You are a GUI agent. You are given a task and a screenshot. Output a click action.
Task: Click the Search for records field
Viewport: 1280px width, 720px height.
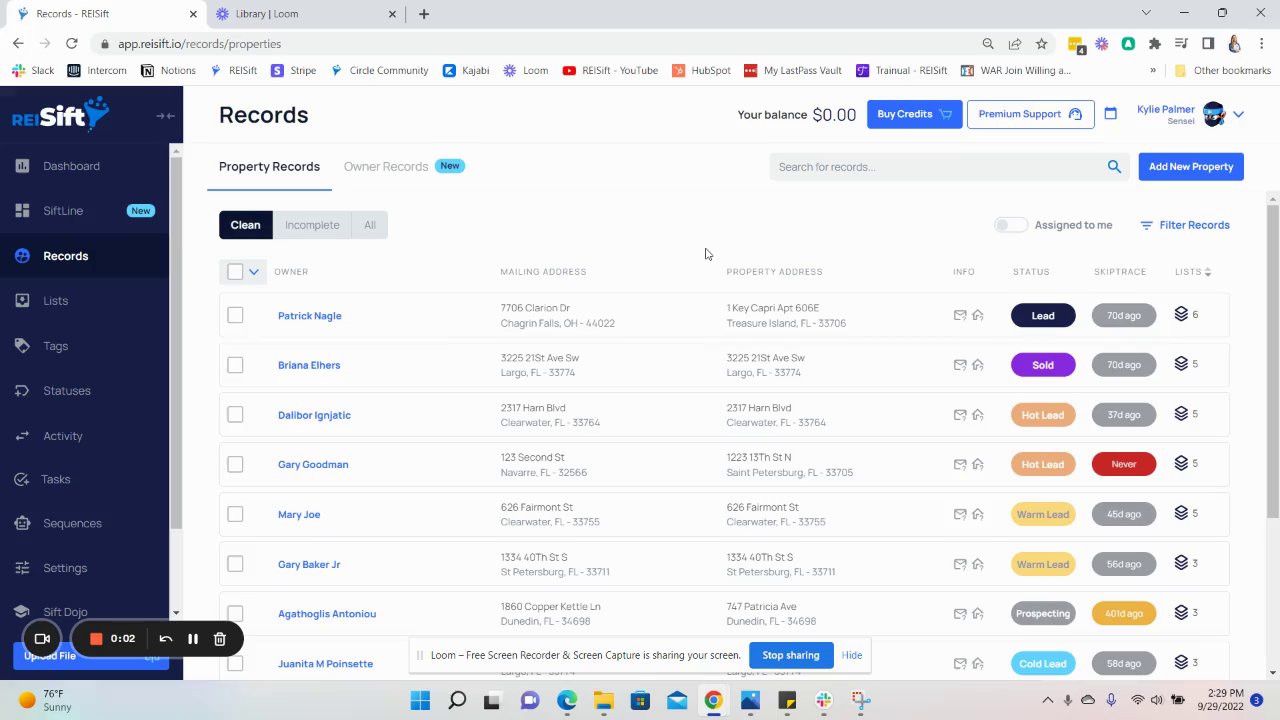point(950,167)
